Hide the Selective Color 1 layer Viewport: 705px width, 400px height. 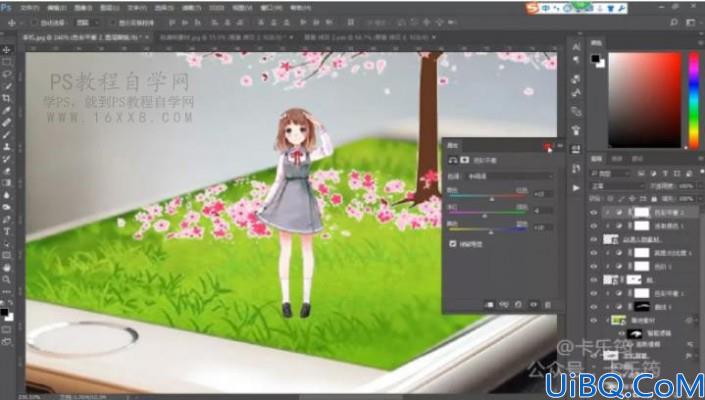pyautogui.click(x=594, y=226)
